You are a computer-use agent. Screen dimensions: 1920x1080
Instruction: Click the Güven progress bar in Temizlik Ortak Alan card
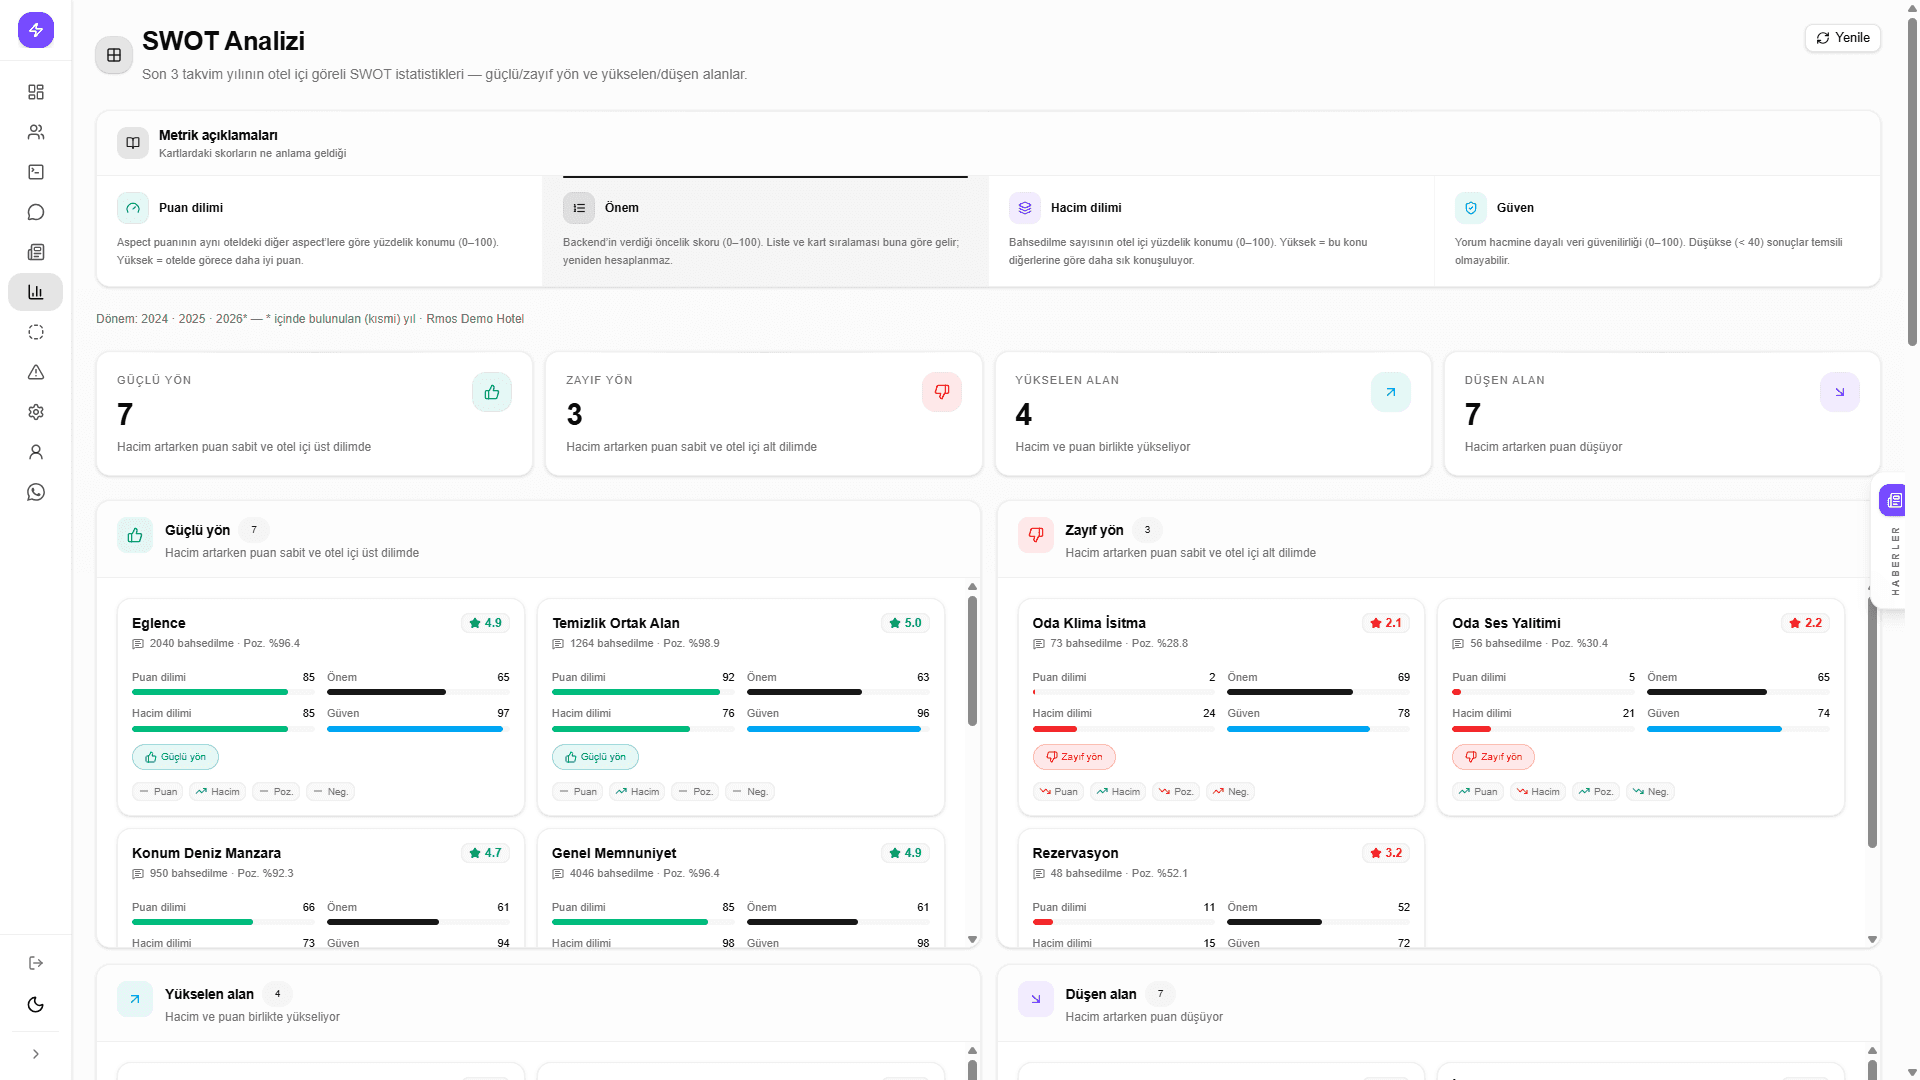point(838,729)
